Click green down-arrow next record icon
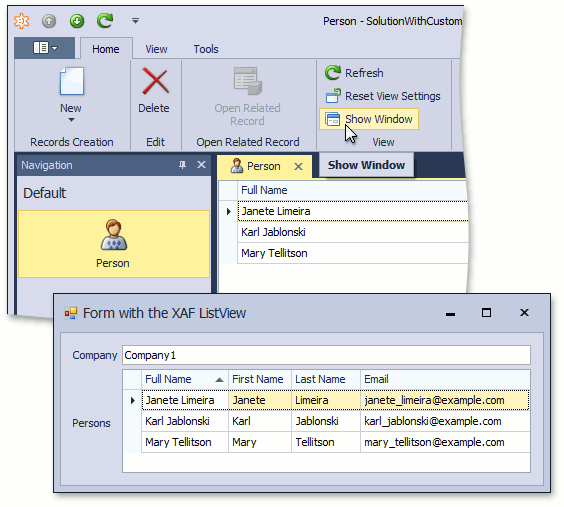This screenshot has height=507, width=564. click(77, 21)
